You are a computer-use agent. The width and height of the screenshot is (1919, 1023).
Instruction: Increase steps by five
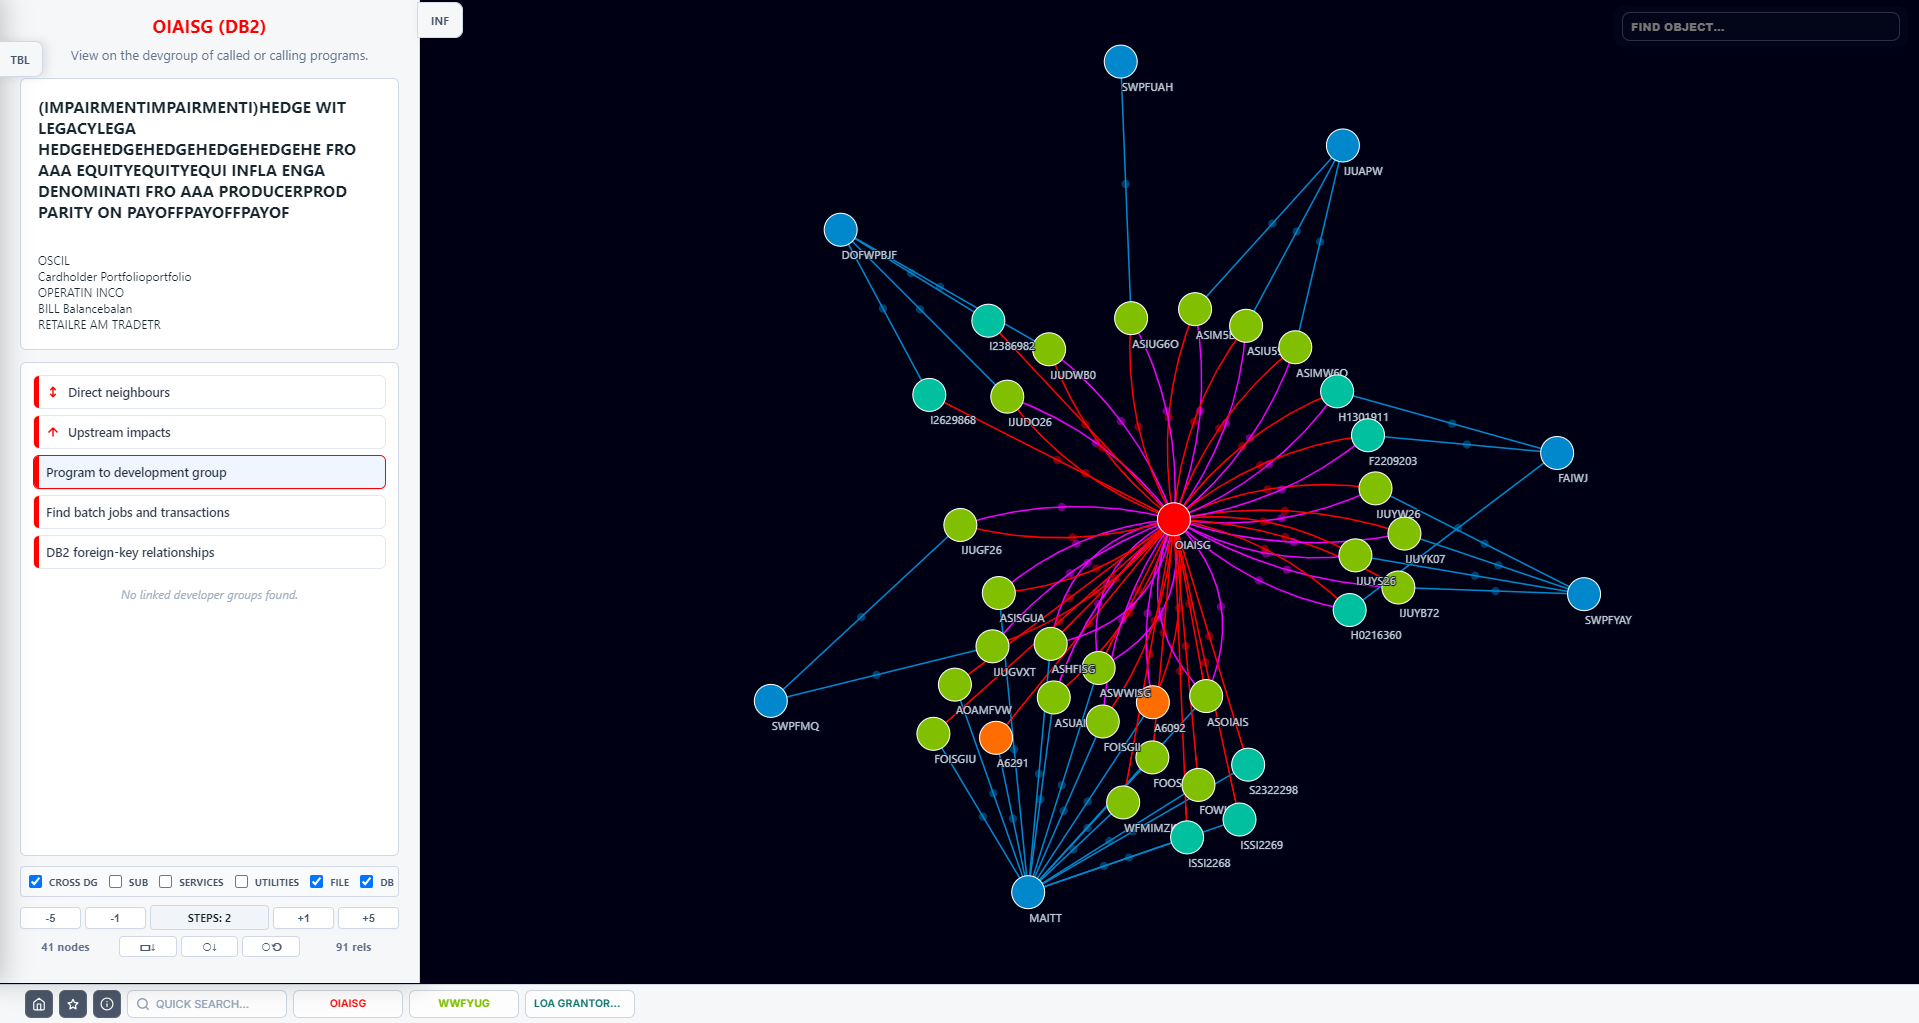point(368,918)
